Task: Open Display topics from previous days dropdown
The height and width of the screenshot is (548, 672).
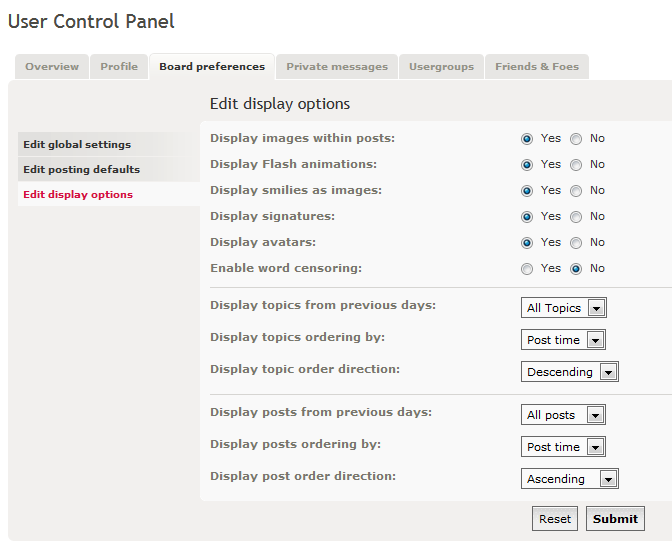Action: click(x=564, y=308)
